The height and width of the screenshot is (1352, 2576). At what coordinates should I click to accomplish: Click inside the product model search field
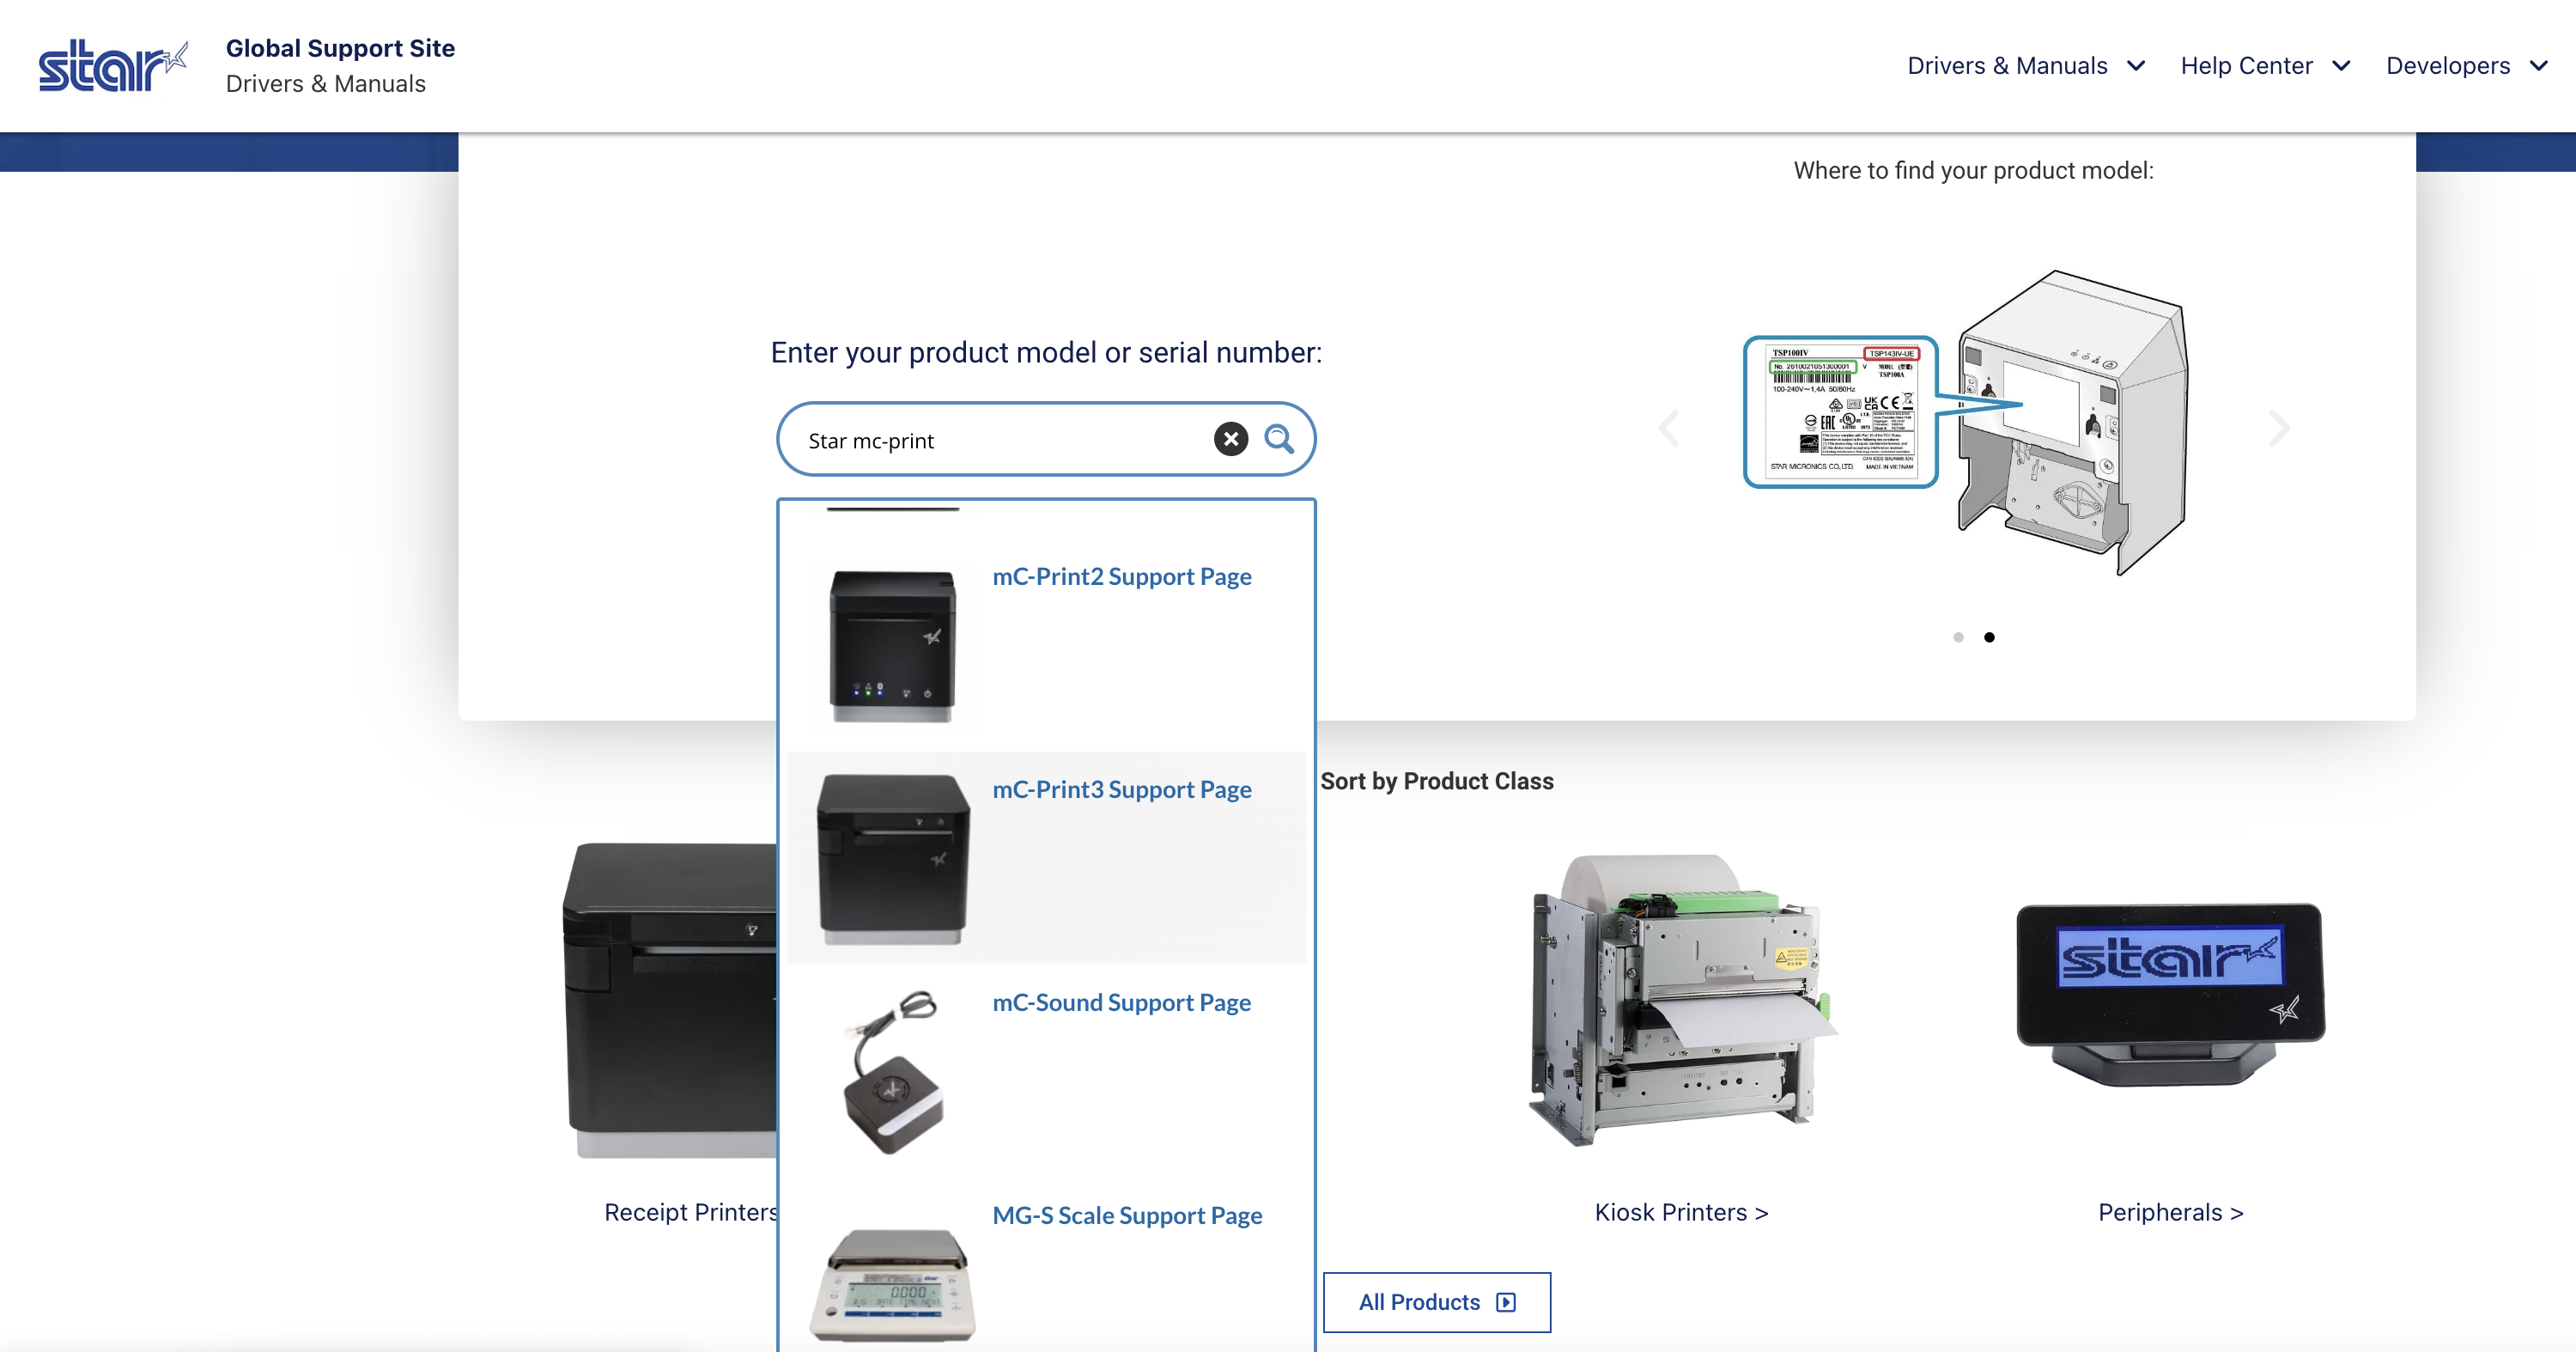(1000, 439)
